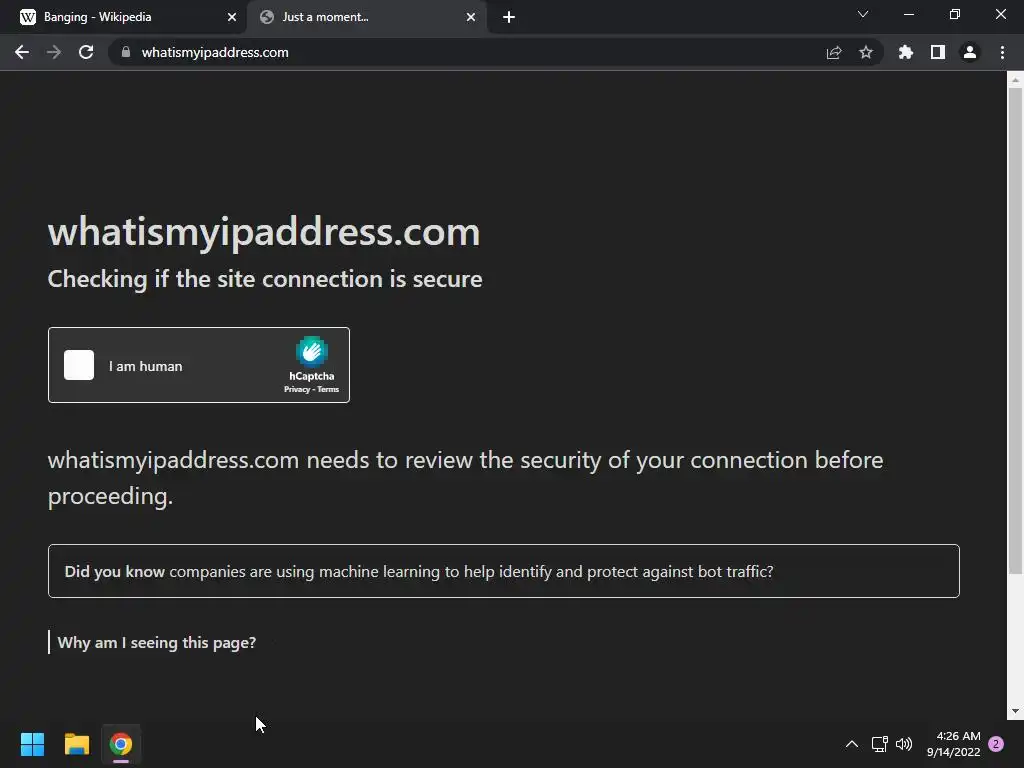1024x768 pixels.
Task: Bookmark this tab with the star
Action: click(x=866, y=52)
